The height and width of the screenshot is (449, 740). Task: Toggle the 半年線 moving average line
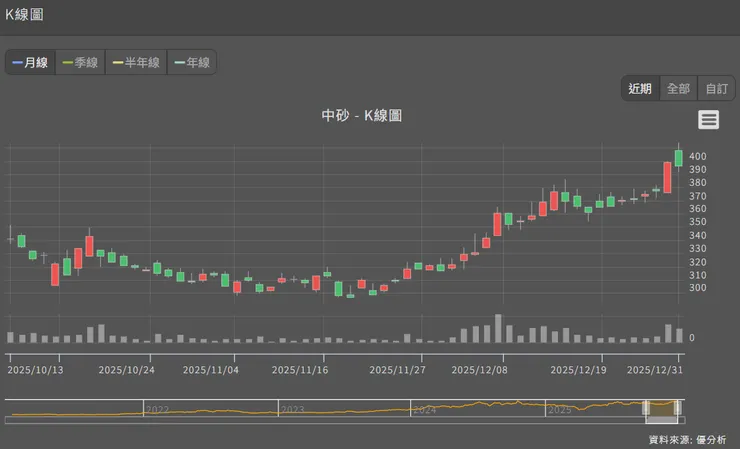tap(136, 62)
